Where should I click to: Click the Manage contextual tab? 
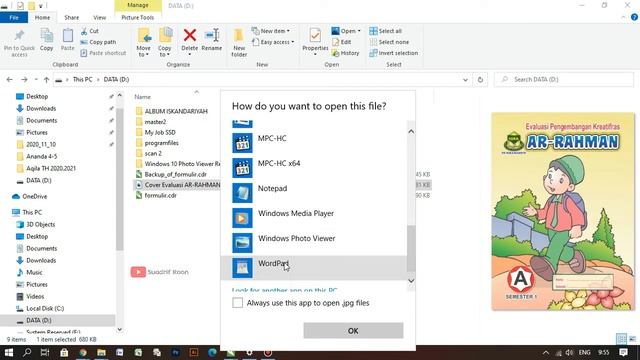138,5
